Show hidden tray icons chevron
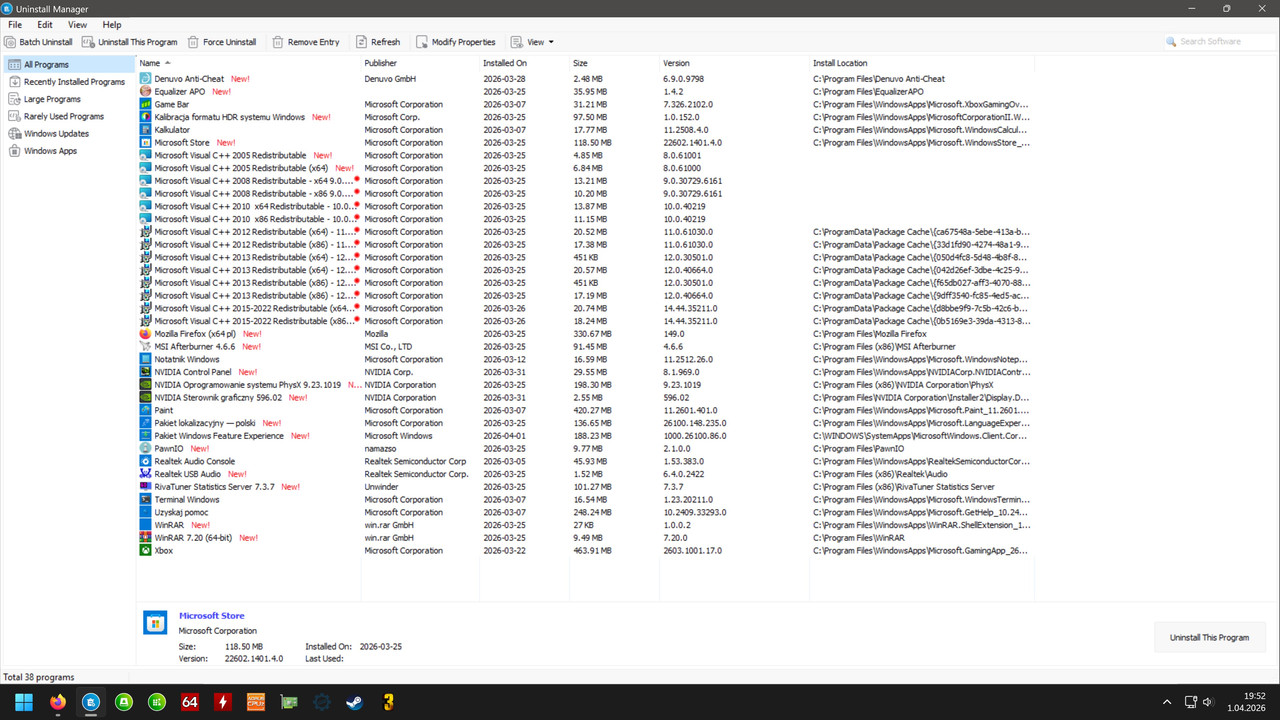The height and width of the screenshot is (720, 1280). (1167, 702)
